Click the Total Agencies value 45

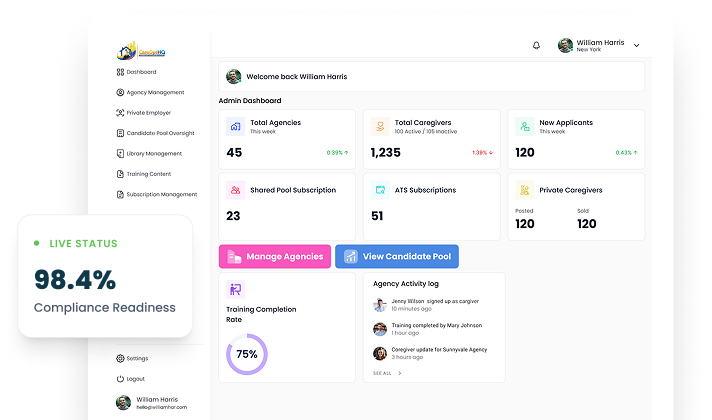(x=234, y=153)
